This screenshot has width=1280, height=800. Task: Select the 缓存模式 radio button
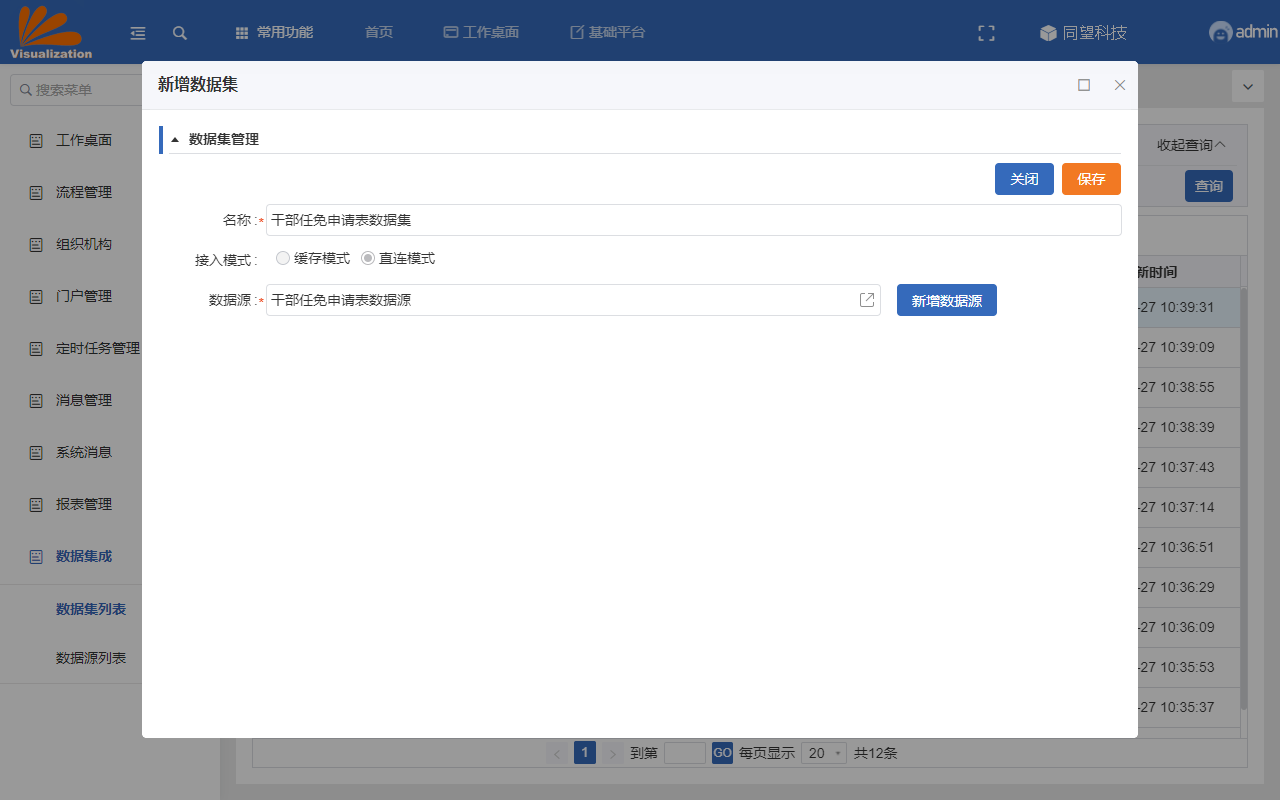[283, 258]
